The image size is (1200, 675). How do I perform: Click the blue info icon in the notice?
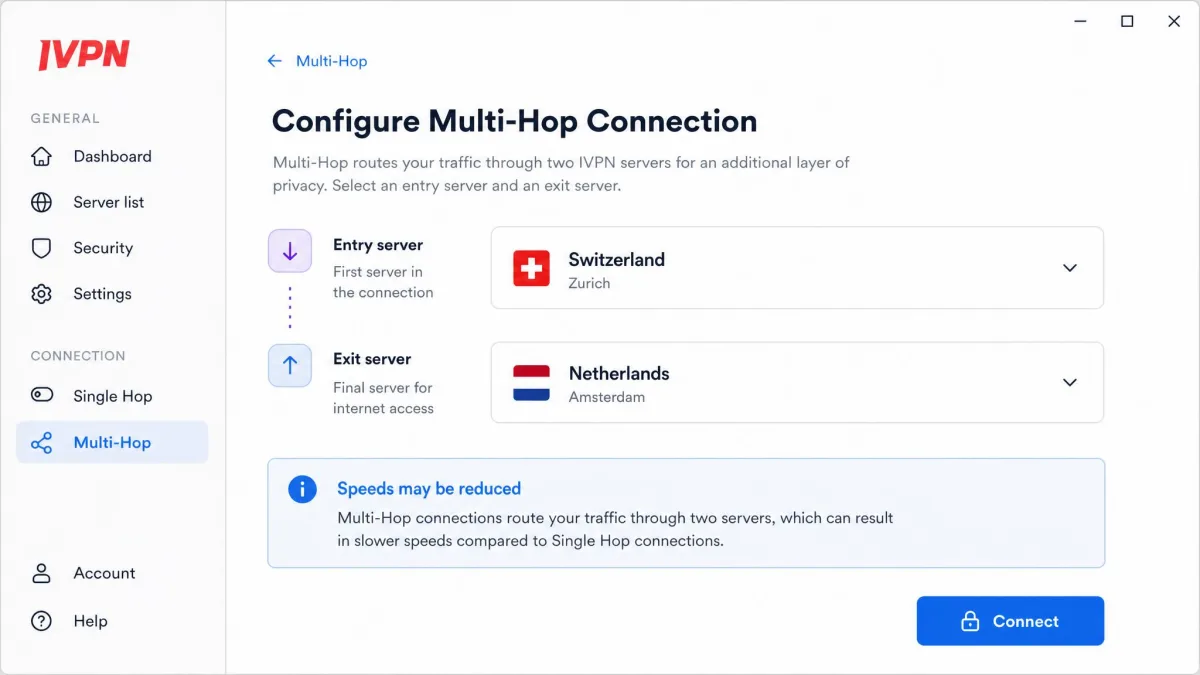(x=302, y=489)
